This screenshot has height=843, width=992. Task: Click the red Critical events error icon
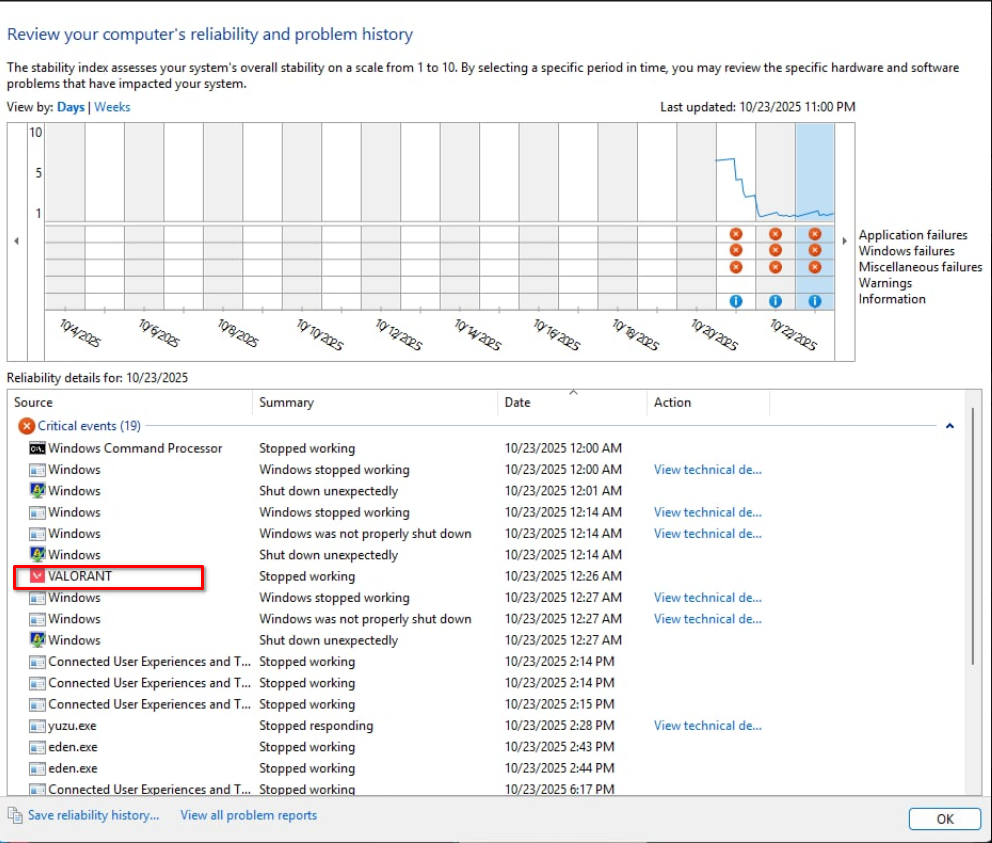click(27, 426)
